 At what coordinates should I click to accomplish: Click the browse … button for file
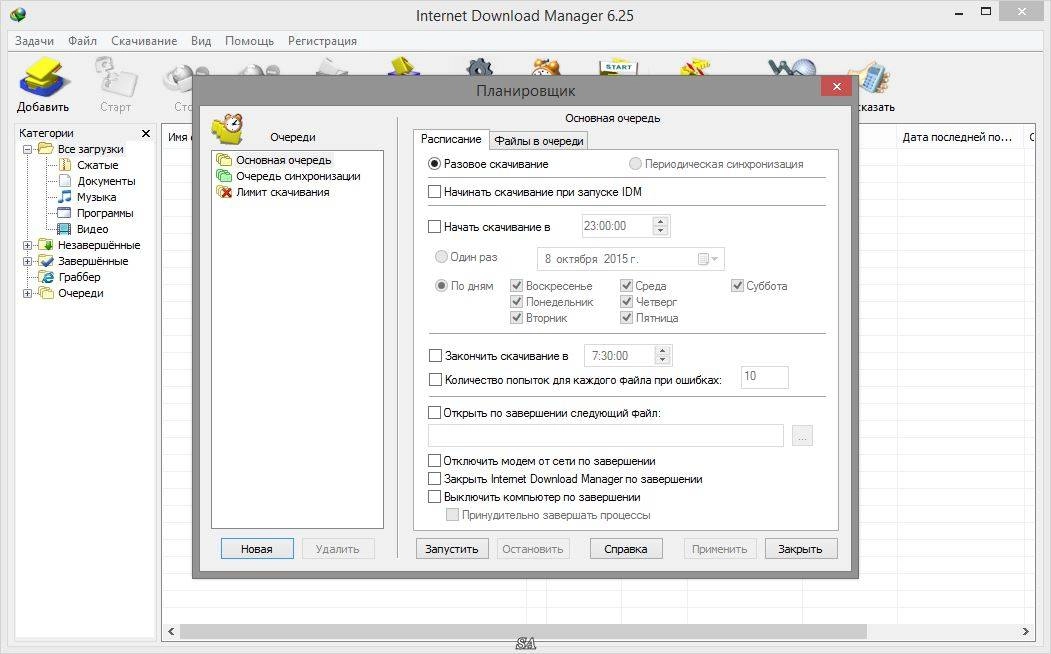[x=802, y=436]
